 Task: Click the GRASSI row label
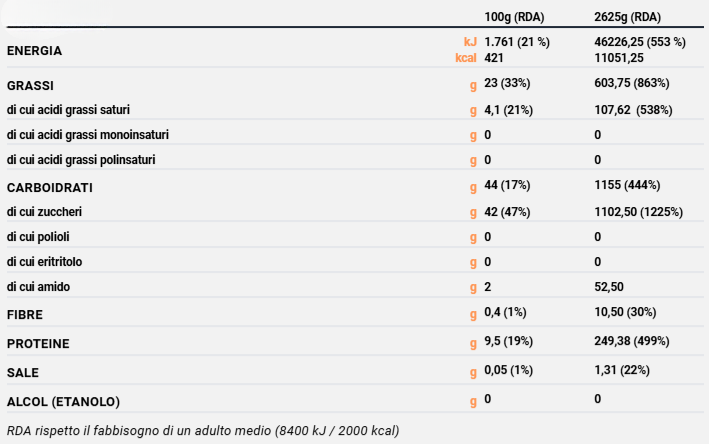point(30,84)
